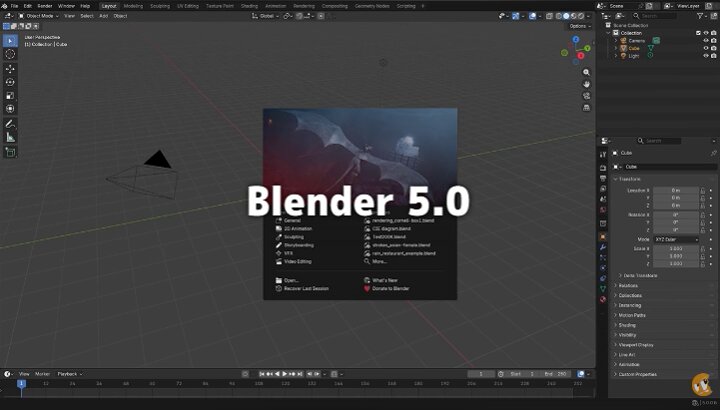Select the Scale tool
This screenshot has height=410, width=720.
coord(10,95)
